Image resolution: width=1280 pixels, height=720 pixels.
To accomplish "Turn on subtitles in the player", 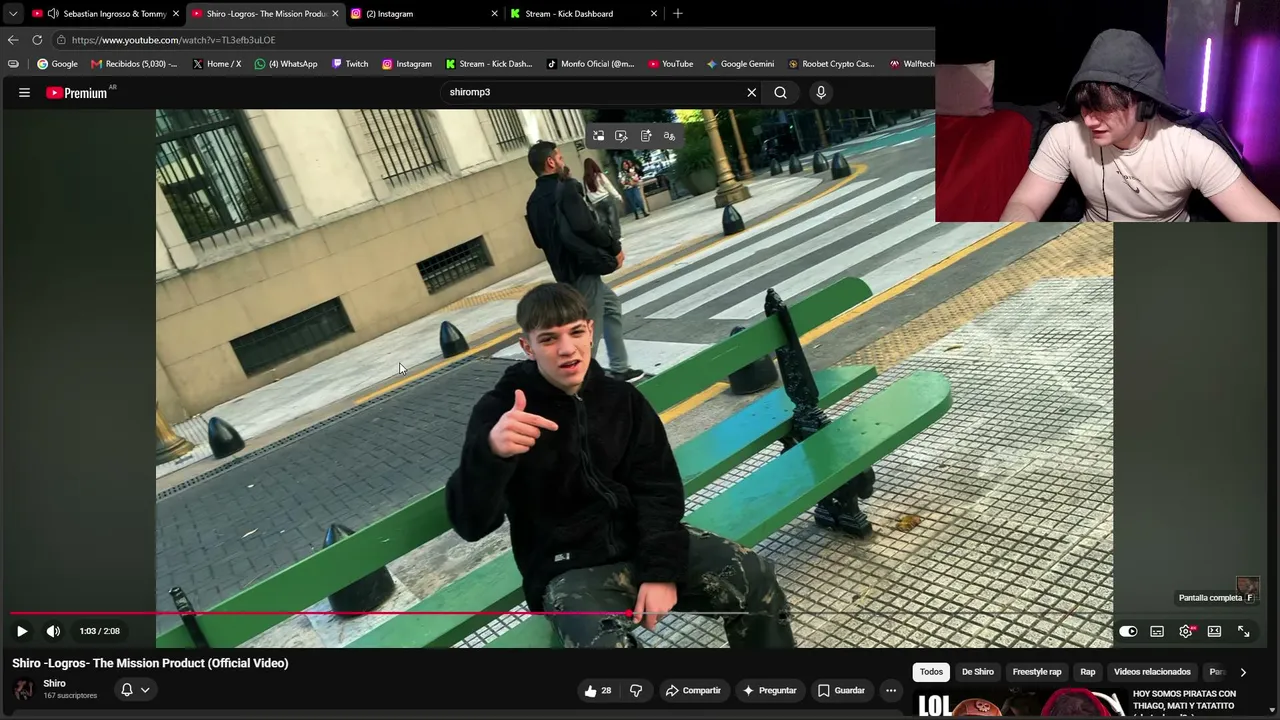I will [1157, 631].
